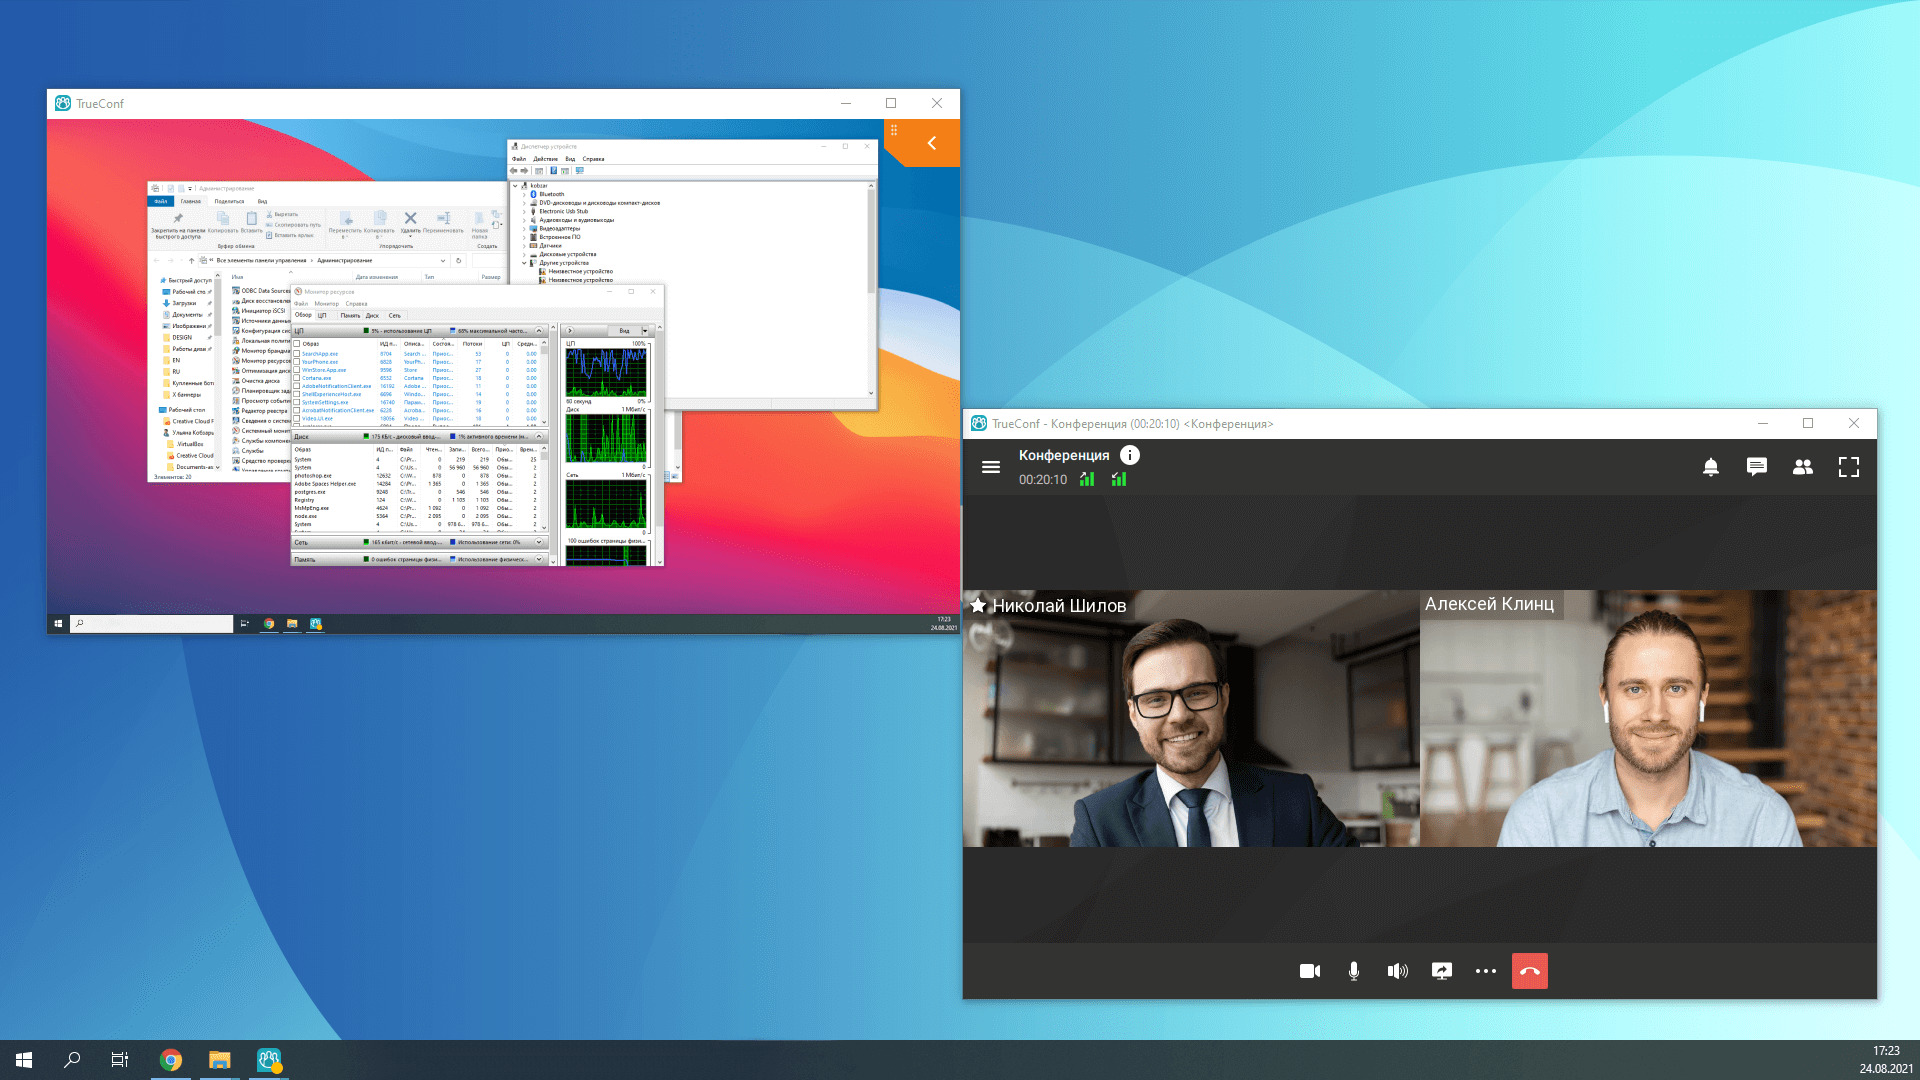
Task: Open Справка menu in shared Device Manager
Action: 593,159
